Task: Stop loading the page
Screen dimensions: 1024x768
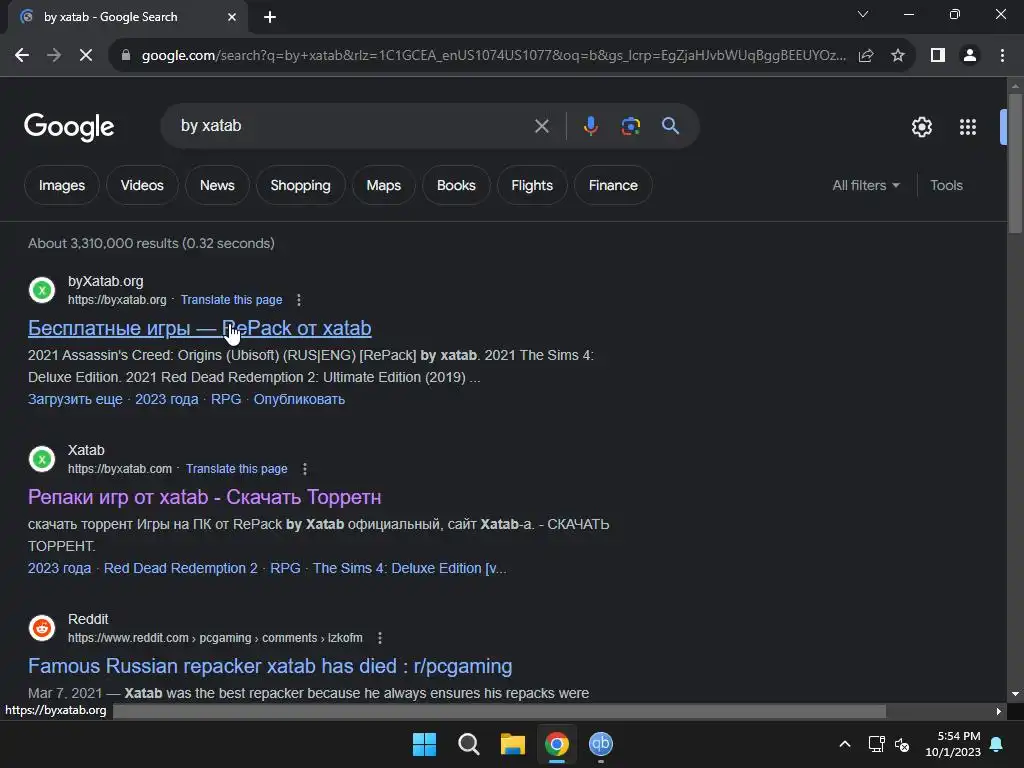Action: coord(86,56)
